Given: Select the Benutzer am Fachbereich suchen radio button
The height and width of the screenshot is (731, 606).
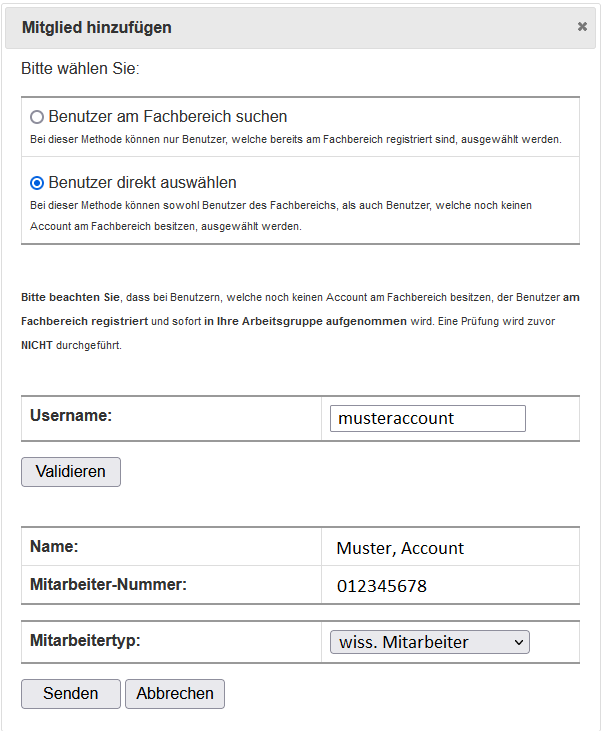Looking at the screenshot, I should point(37,117).
